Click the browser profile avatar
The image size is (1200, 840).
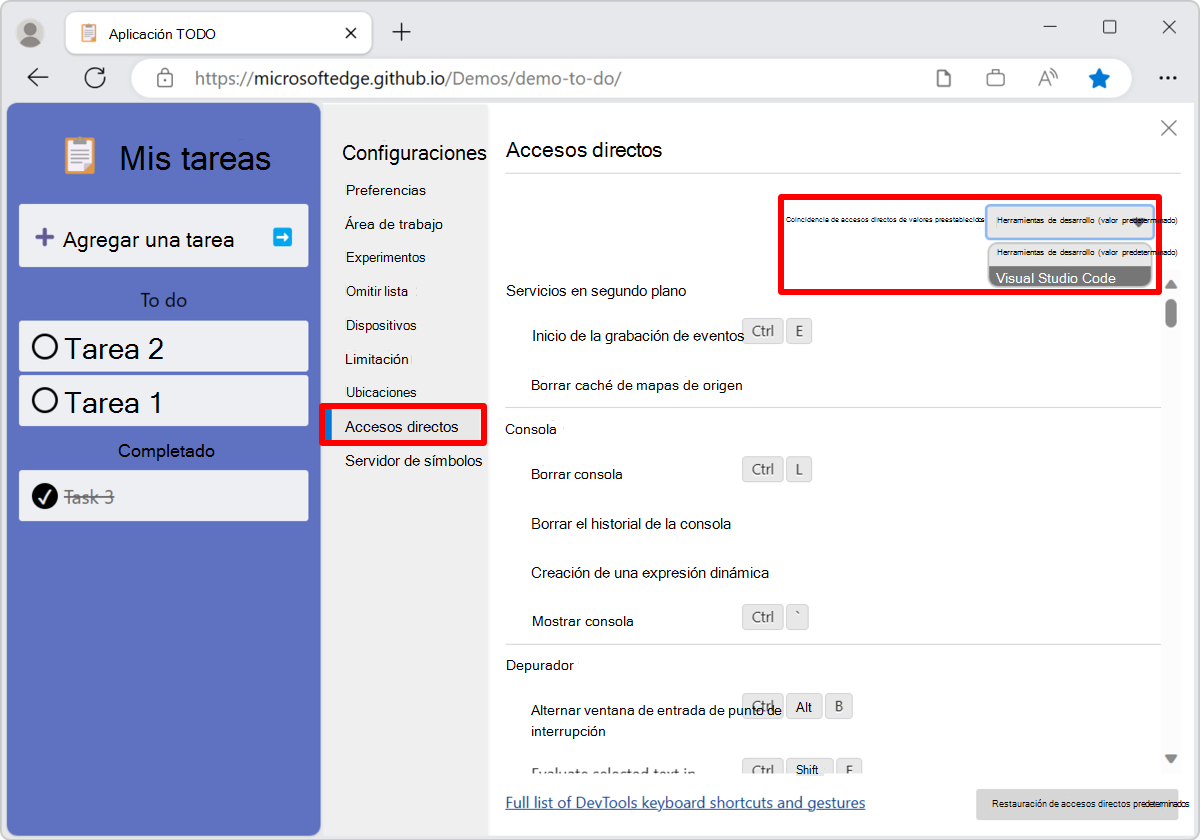point(30,32)
